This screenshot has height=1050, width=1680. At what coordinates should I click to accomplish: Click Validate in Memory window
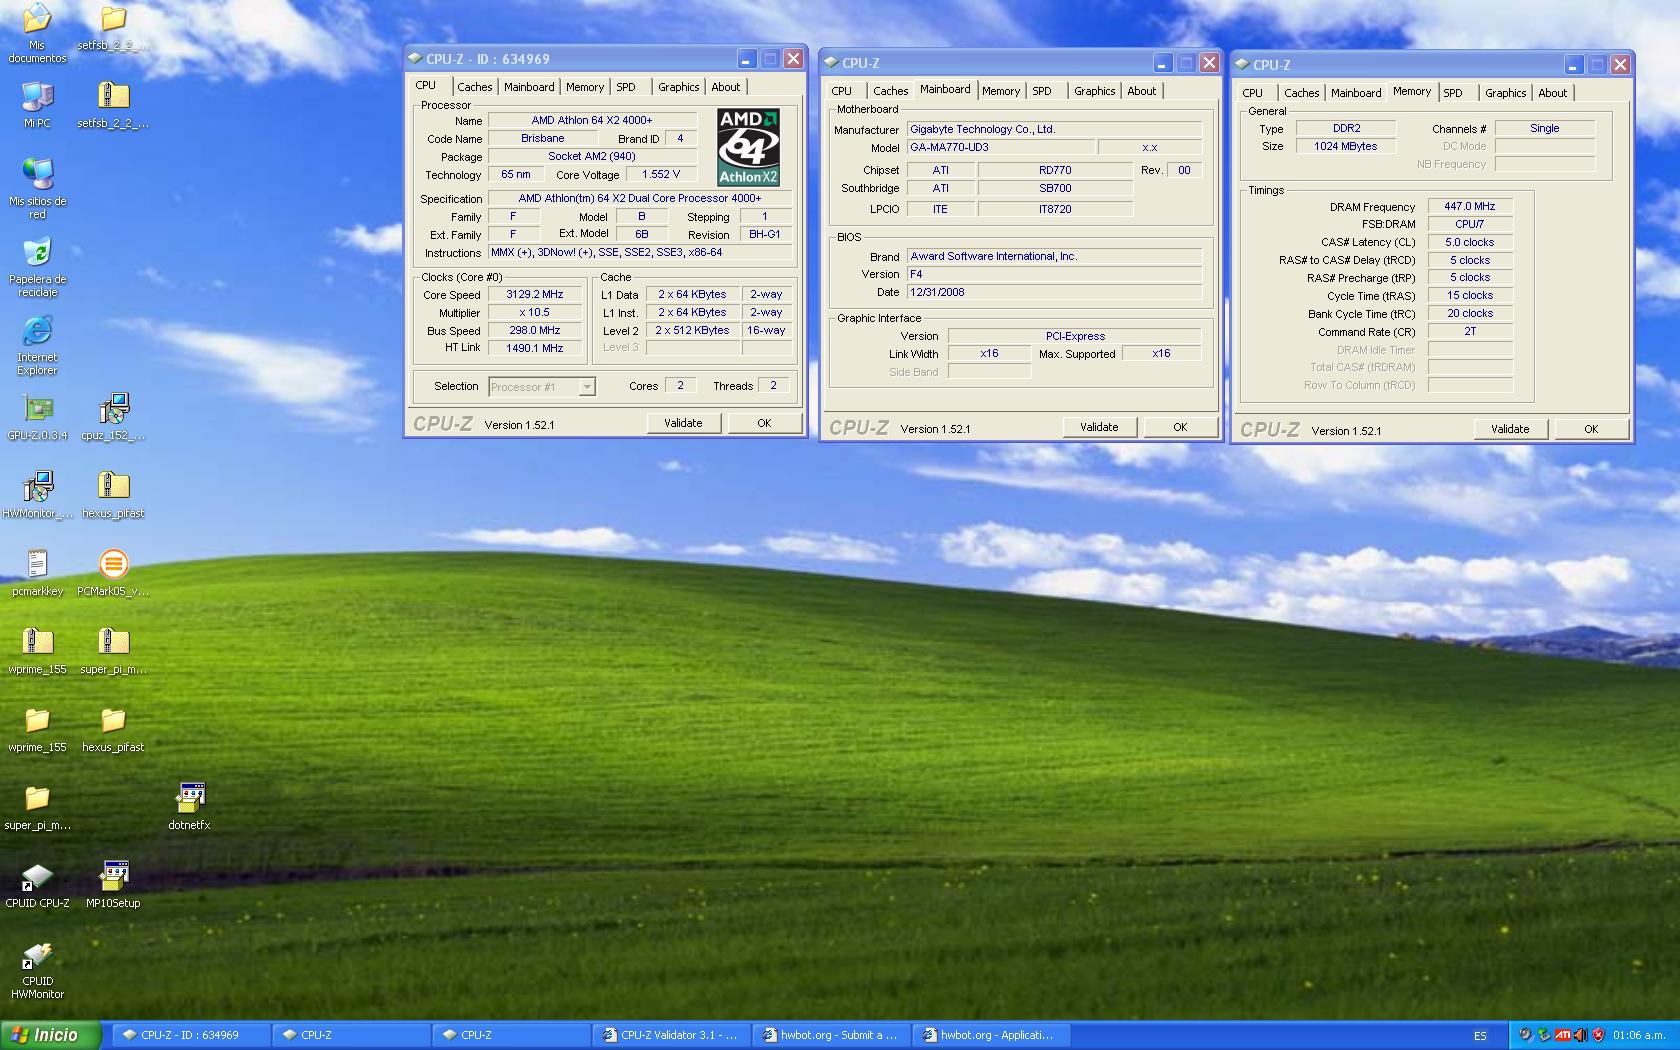click(x=1510, y=429)
